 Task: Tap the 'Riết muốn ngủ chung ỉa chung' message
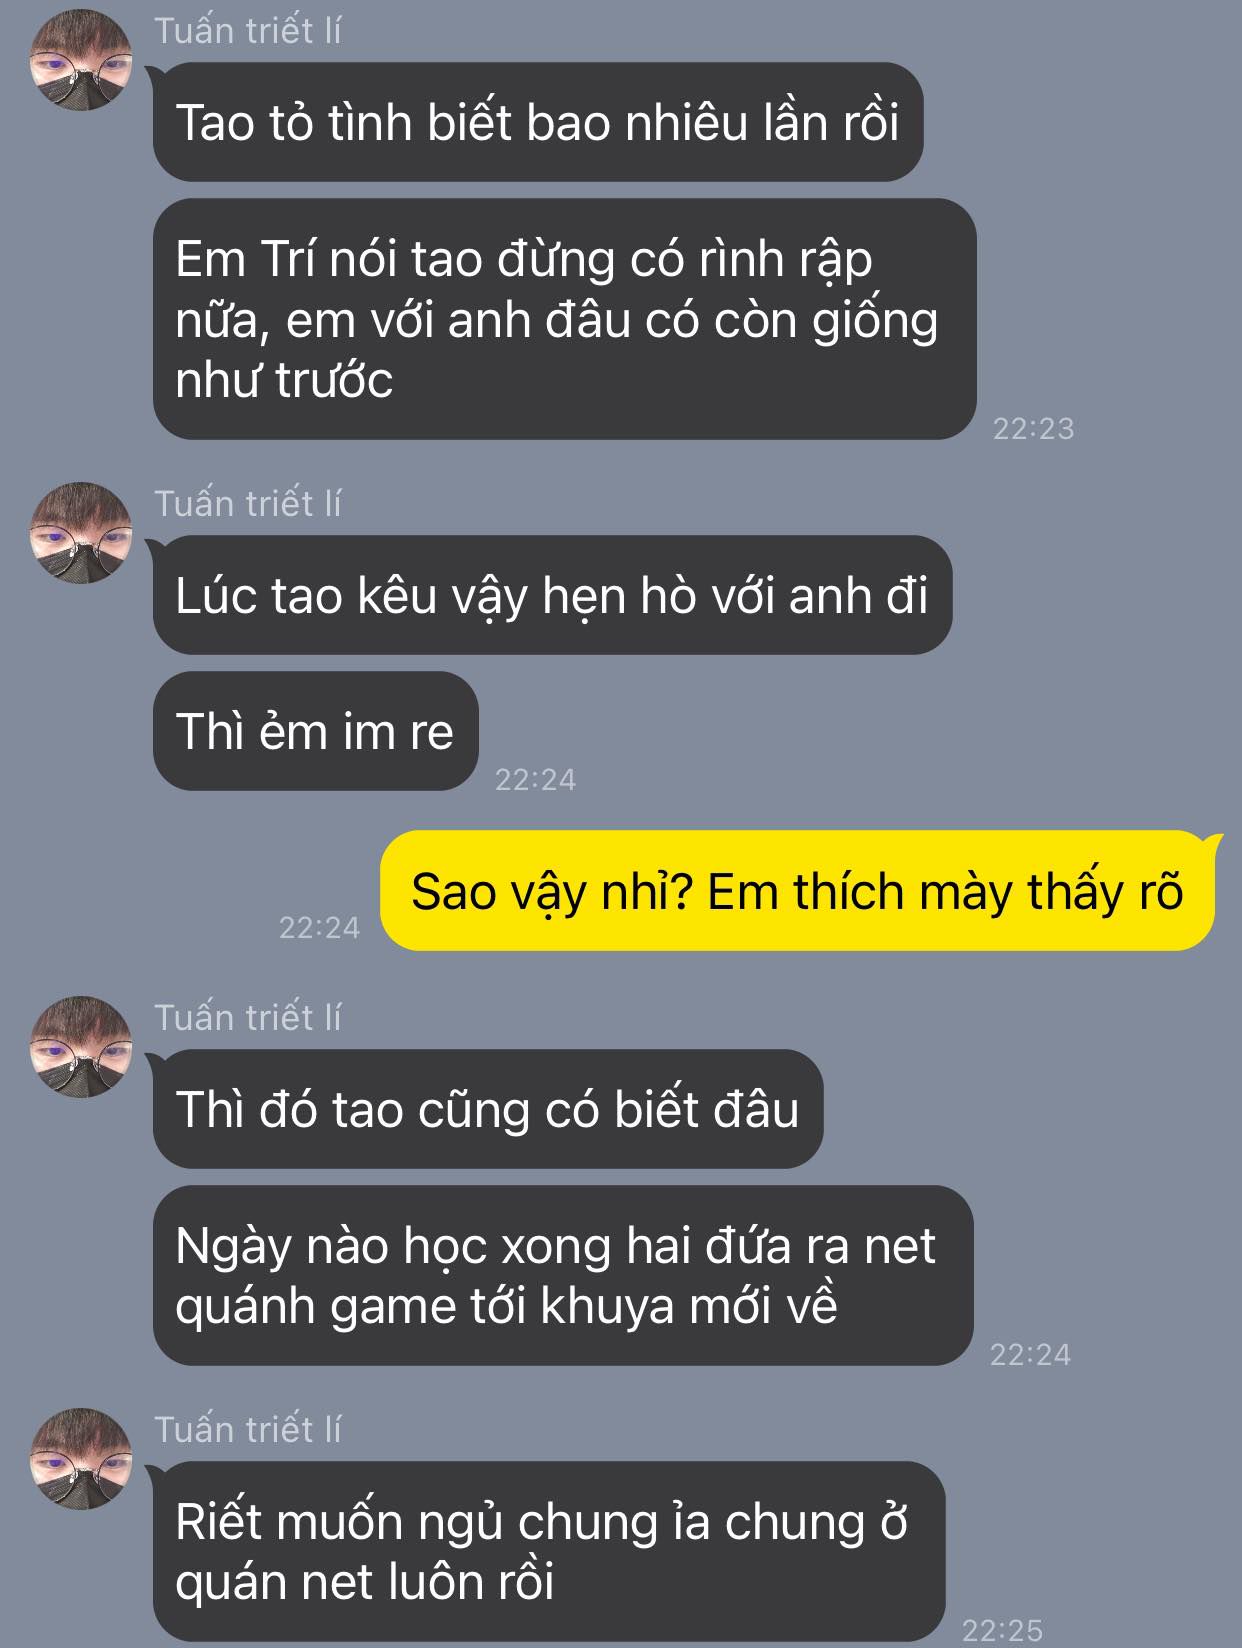coord(549,1551)
